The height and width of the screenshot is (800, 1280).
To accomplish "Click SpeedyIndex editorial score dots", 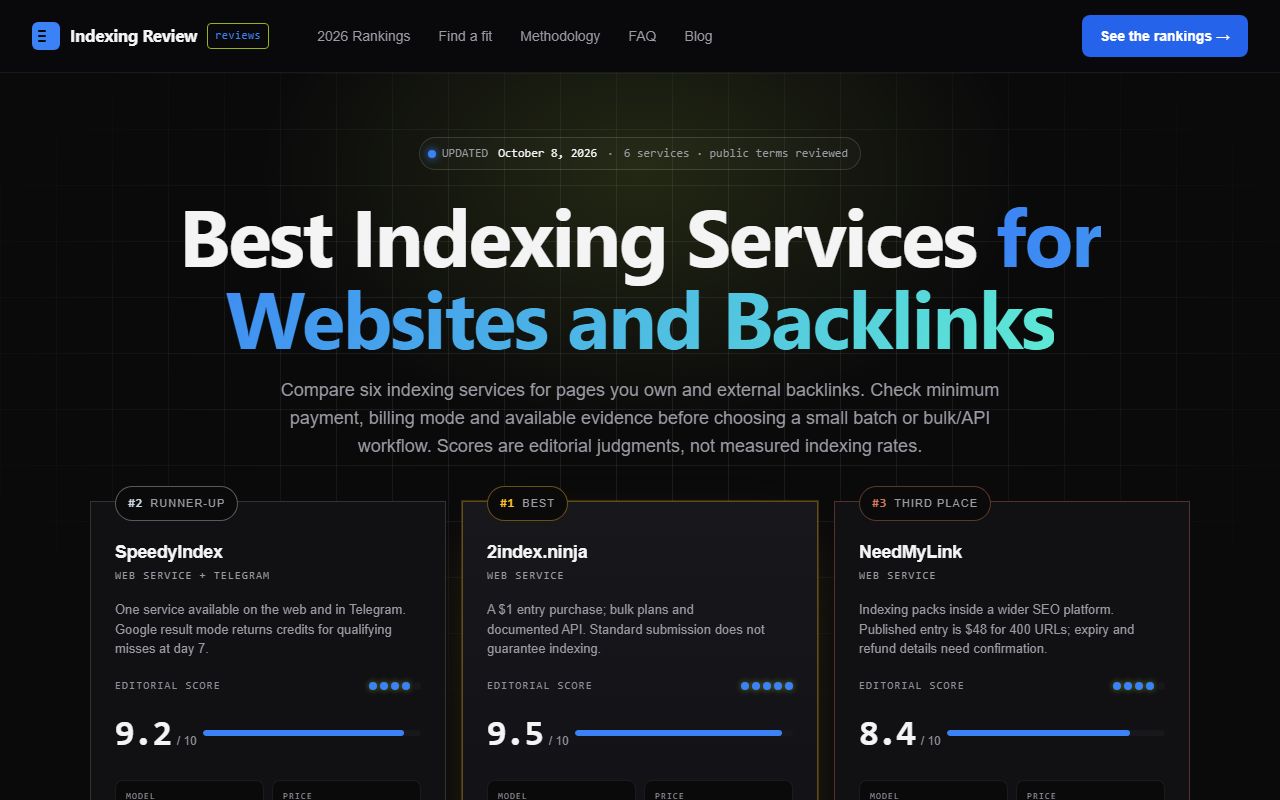I will click(394, 686).
